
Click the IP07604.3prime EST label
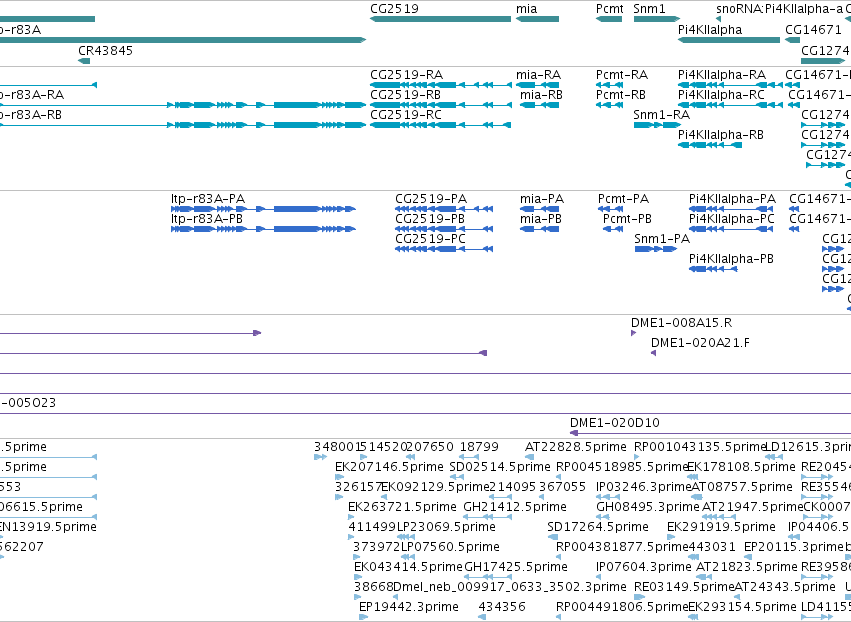644,567
